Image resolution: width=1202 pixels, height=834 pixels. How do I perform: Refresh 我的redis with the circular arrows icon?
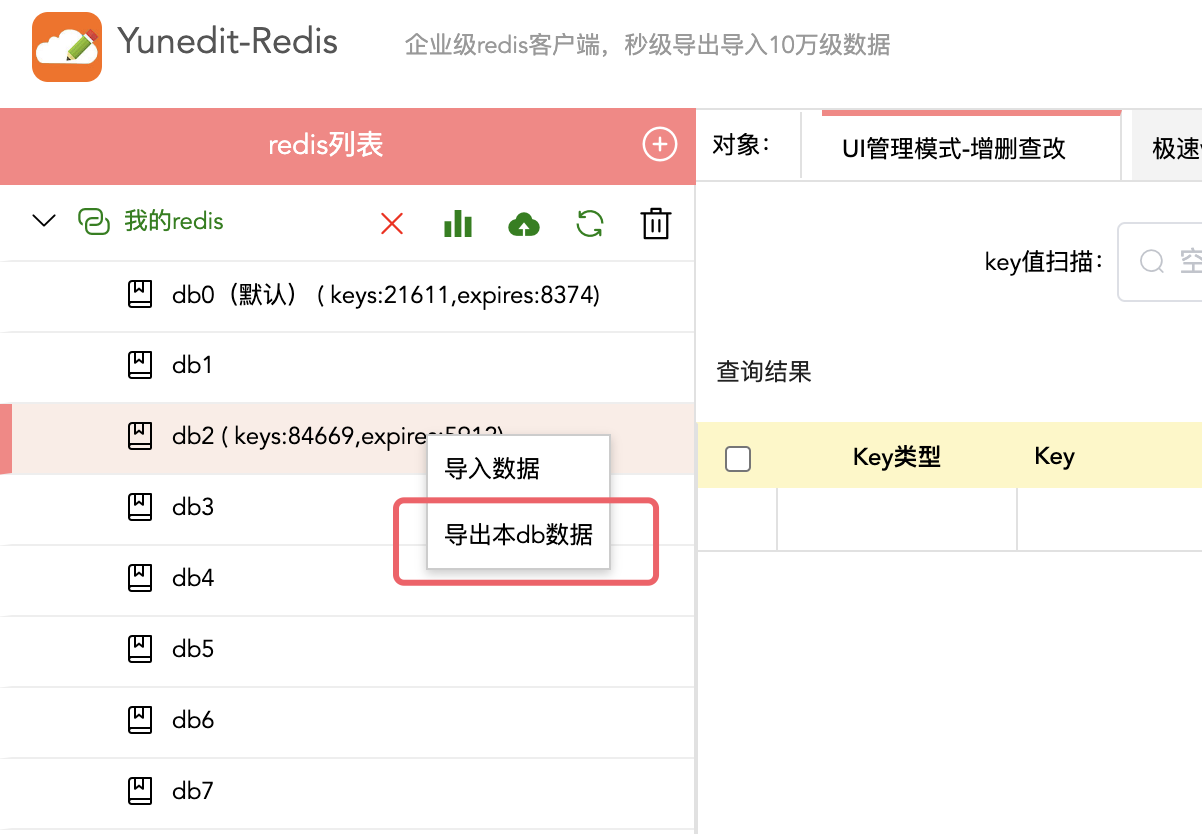click(590, 224)
